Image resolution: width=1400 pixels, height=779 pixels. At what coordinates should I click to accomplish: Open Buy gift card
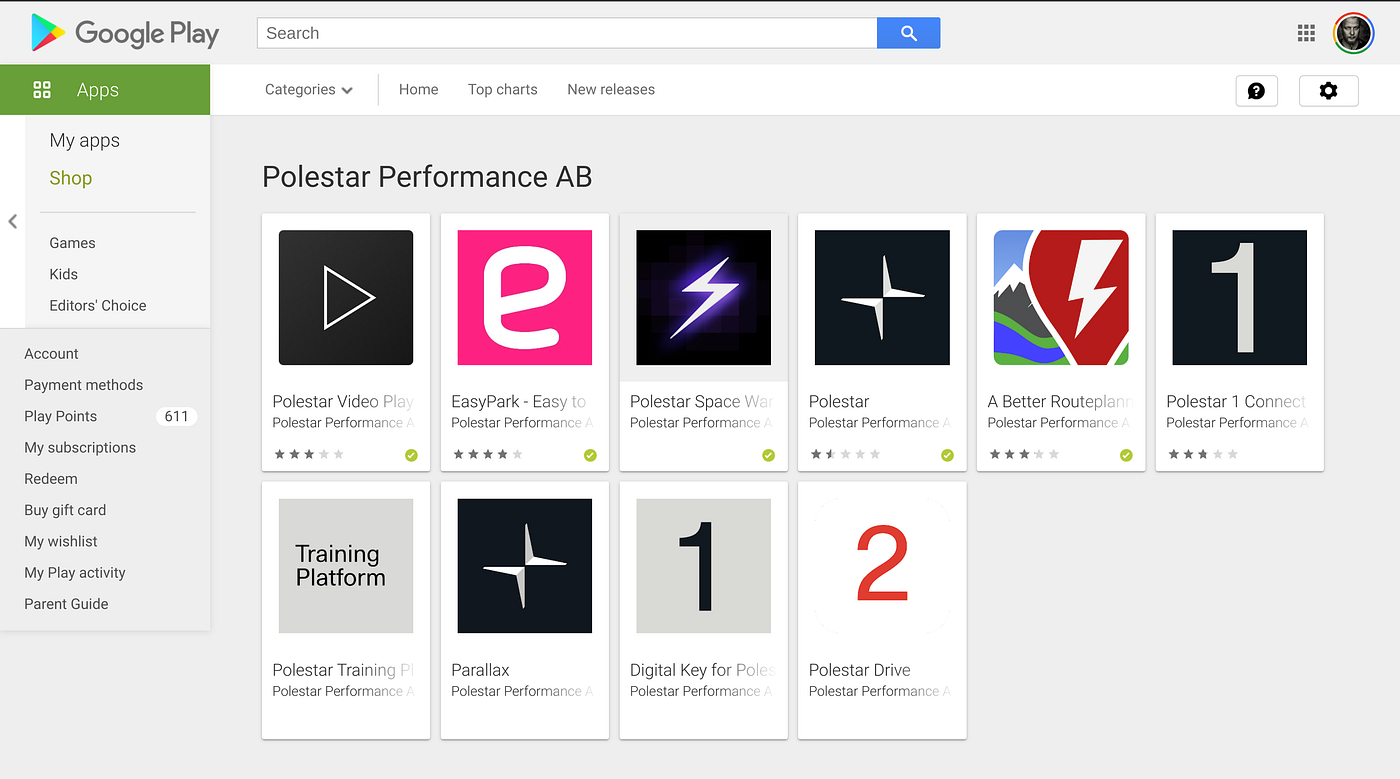tap(65, 510)
